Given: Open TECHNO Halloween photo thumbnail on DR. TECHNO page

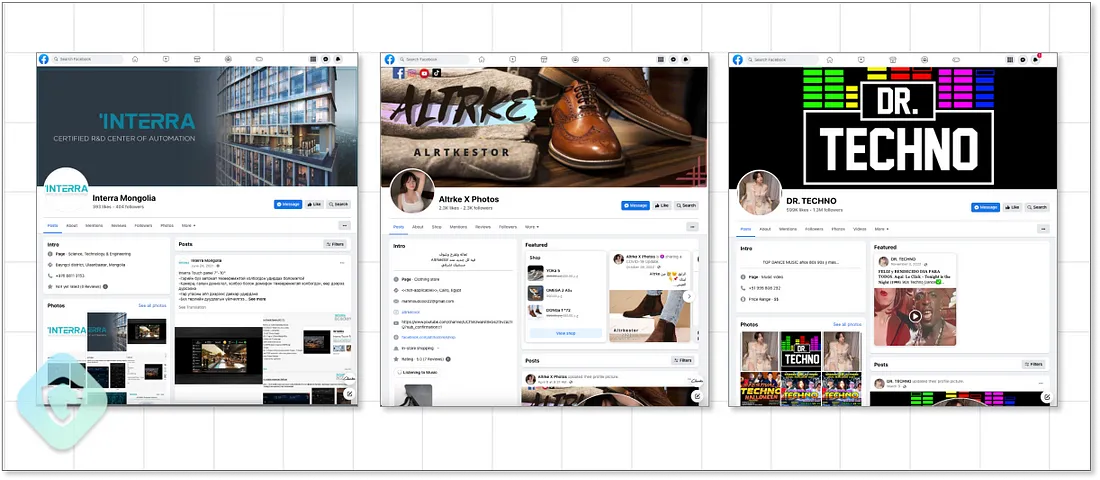Looking at the screenshot, I should tap(760, 389).
